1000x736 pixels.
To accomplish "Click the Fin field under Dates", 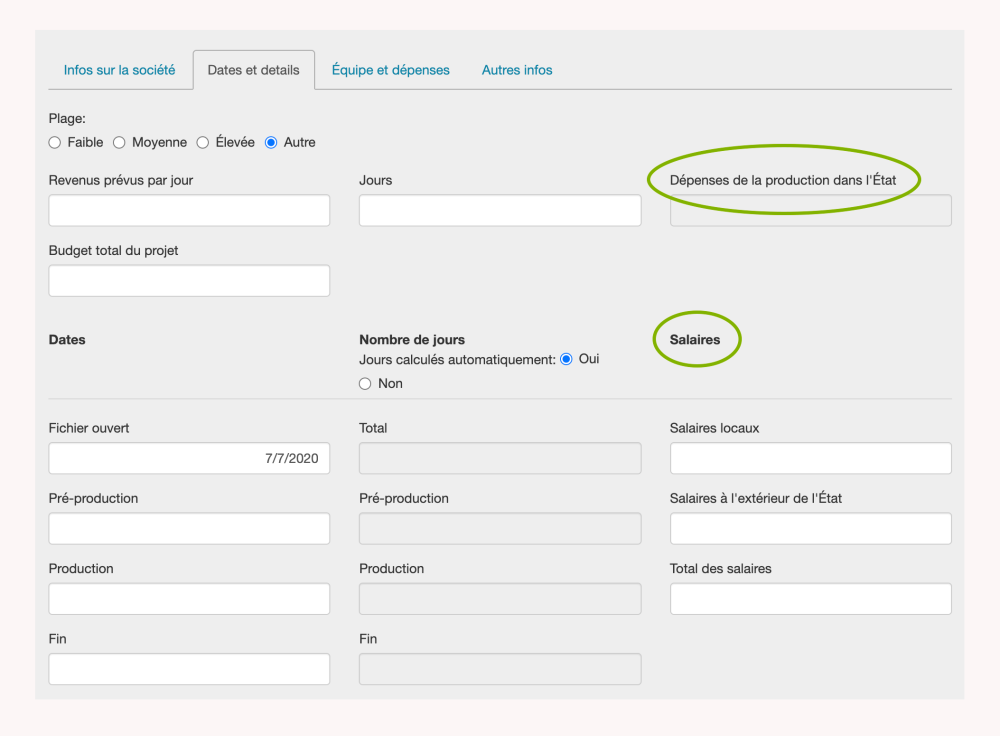I will pos(189,669).
